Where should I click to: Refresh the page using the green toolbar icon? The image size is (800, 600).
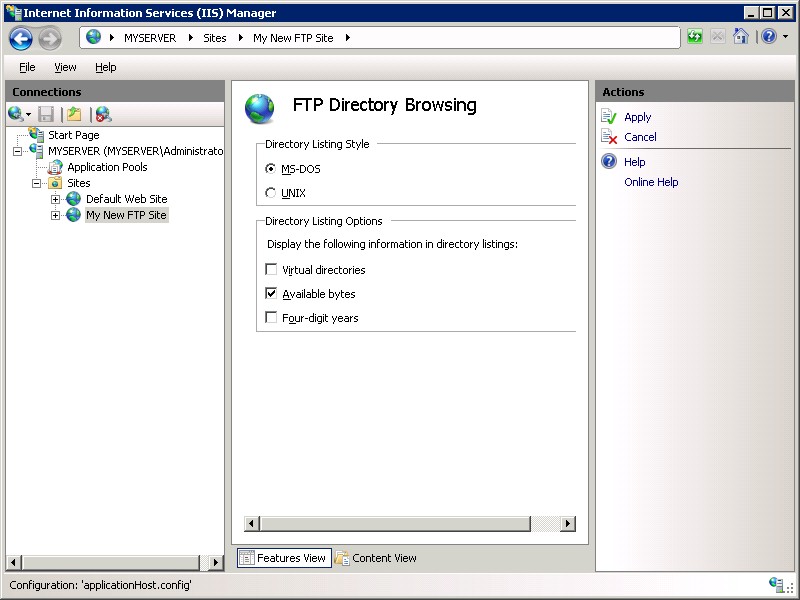coord(695,36)
